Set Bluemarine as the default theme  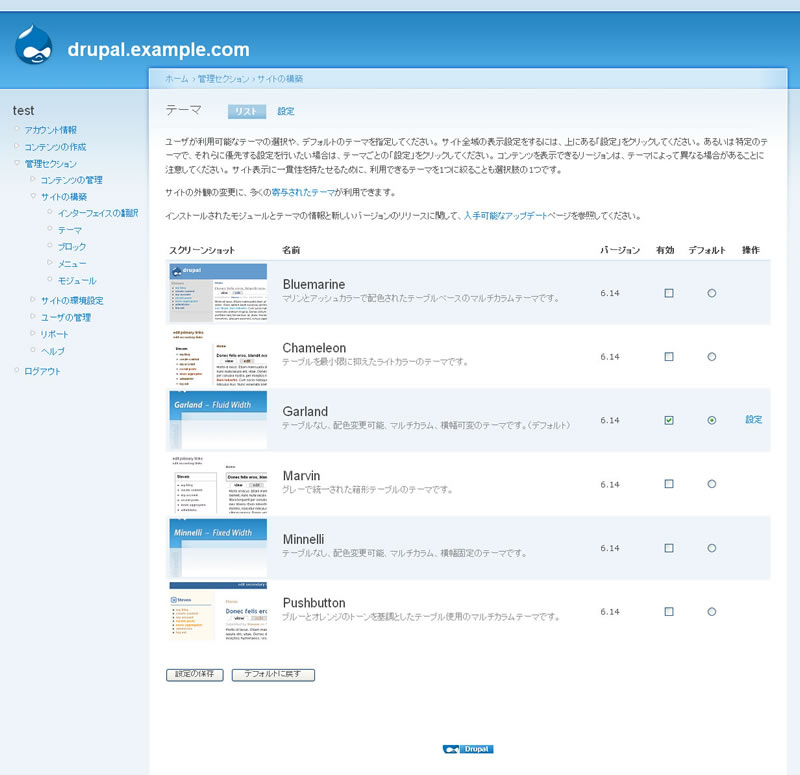712,293
